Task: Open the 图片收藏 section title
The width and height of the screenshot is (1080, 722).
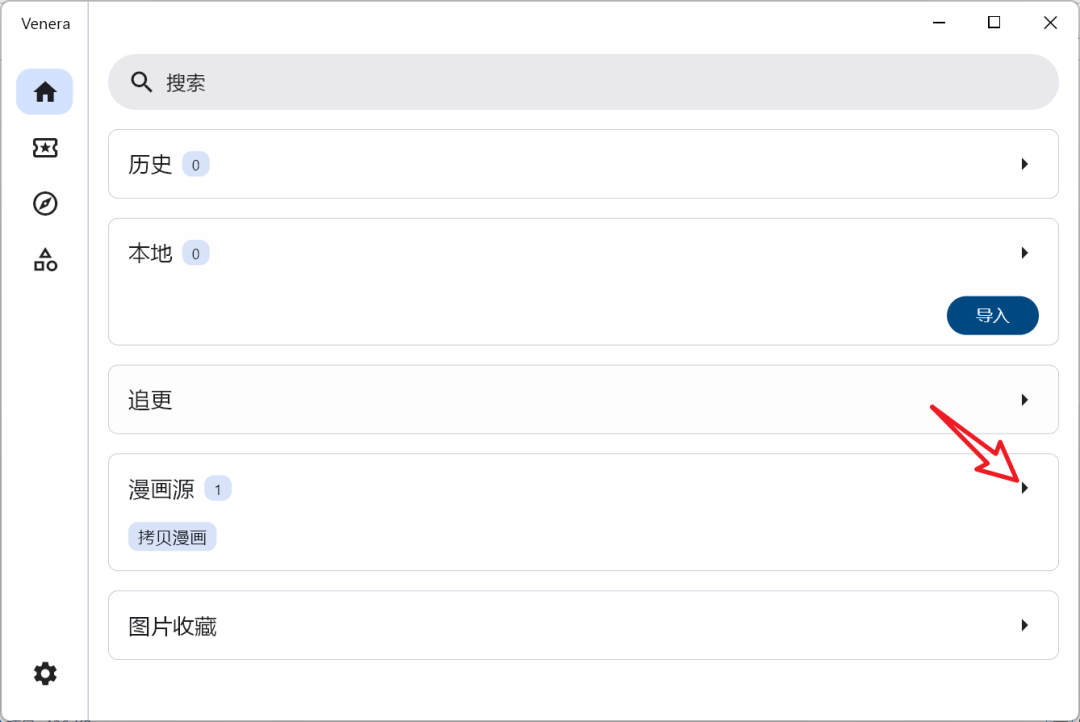Action: [x=172, y=626]
